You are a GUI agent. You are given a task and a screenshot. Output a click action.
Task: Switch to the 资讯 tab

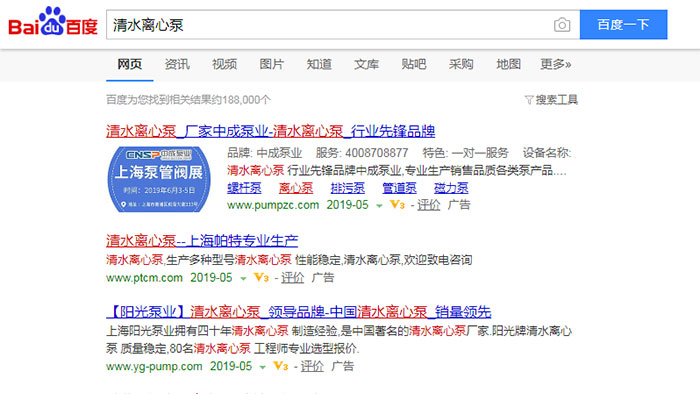tap(177, 64)
